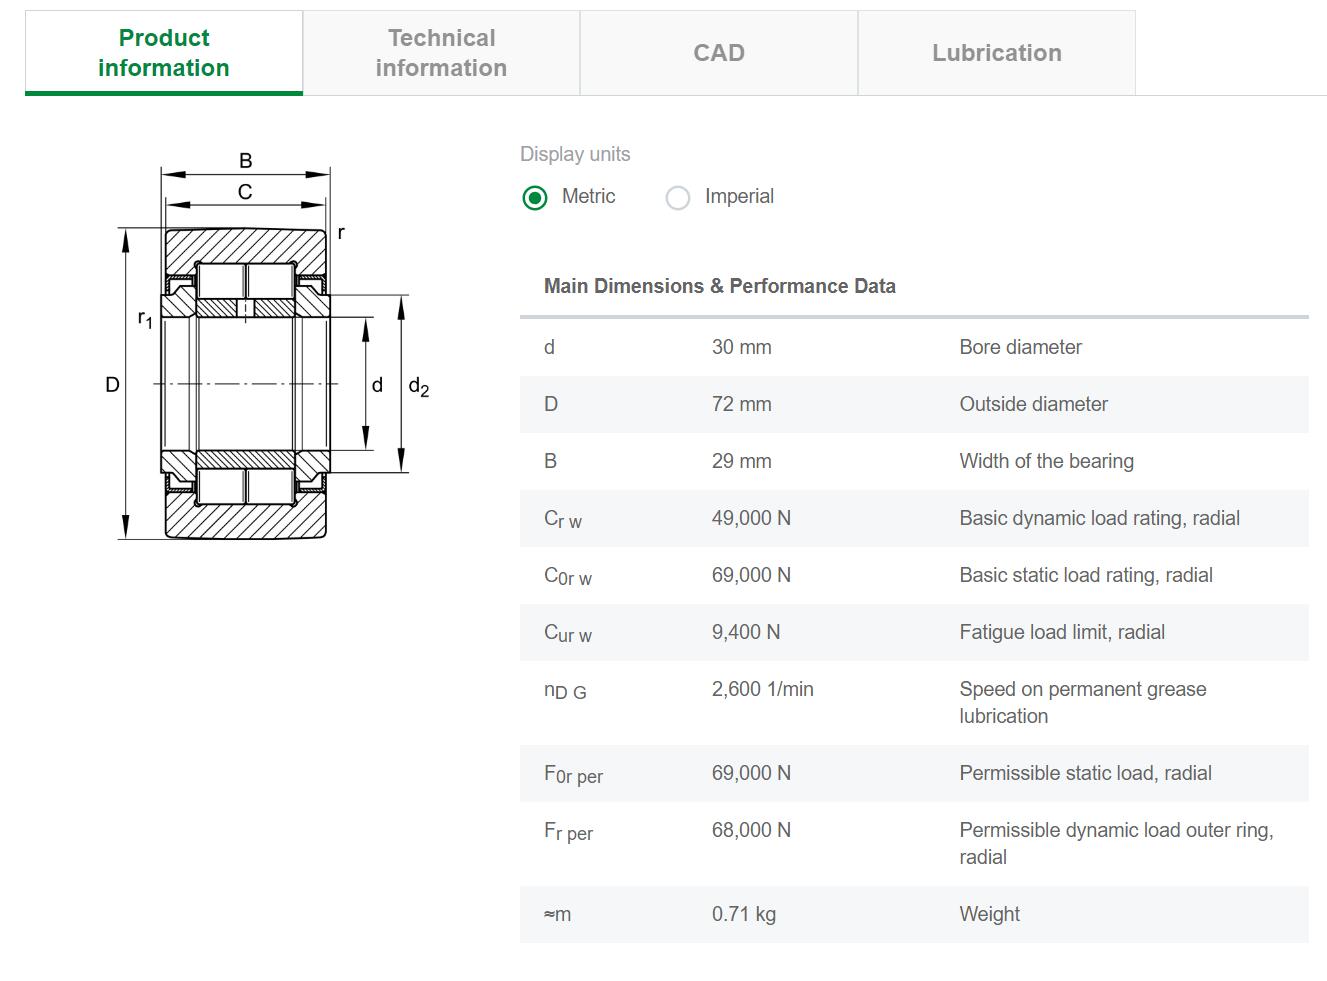Click the '72 mm' outside diameter value

point(742,404)
